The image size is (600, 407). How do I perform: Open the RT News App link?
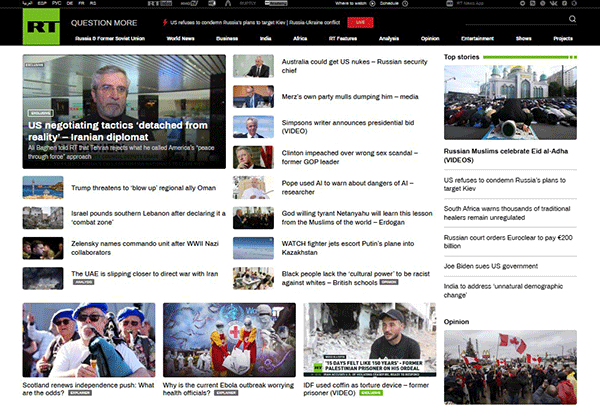pyautogui.click(x=467, y=3)
